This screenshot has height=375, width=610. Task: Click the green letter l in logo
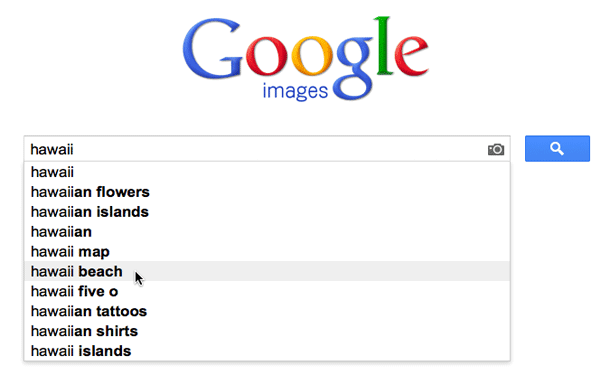[x=383, y=46]
